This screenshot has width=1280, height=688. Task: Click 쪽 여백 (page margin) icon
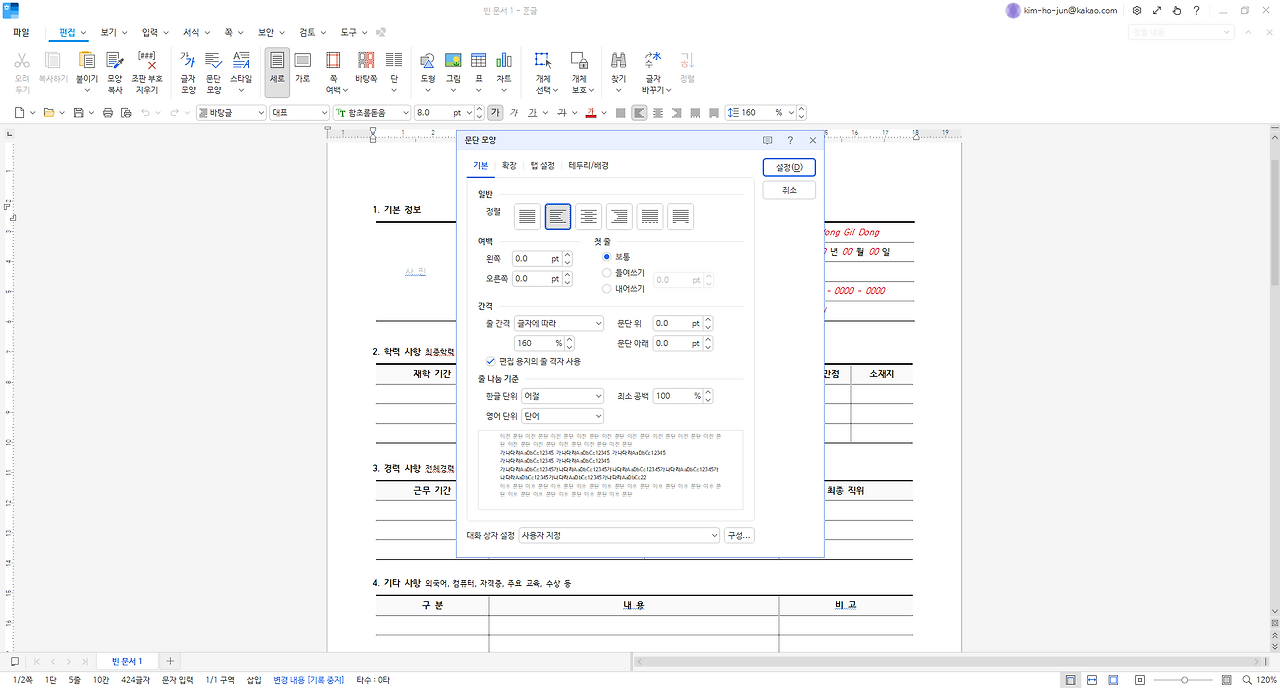[333, 71]
